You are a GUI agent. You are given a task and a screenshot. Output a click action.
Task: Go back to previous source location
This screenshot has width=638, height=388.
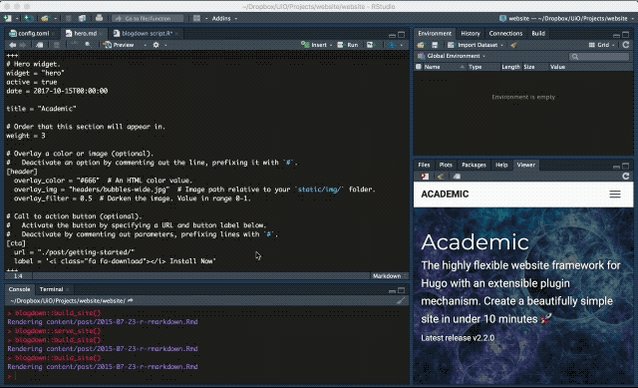pyautogui.click(x=13, y=45)
